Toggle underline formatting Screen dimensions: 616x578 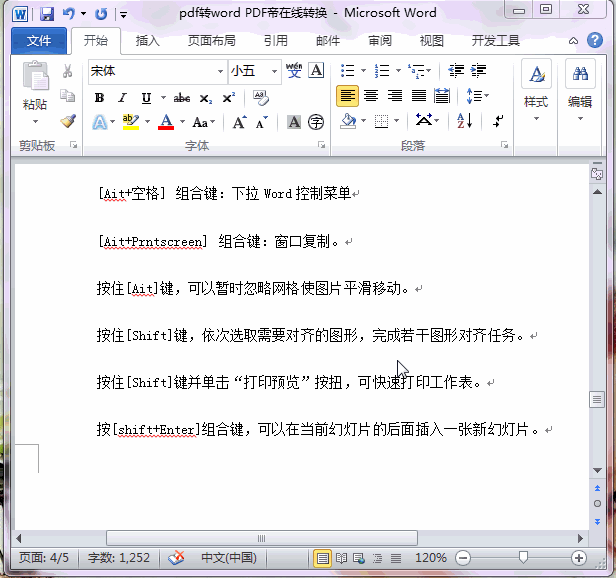tap(146, 97)
